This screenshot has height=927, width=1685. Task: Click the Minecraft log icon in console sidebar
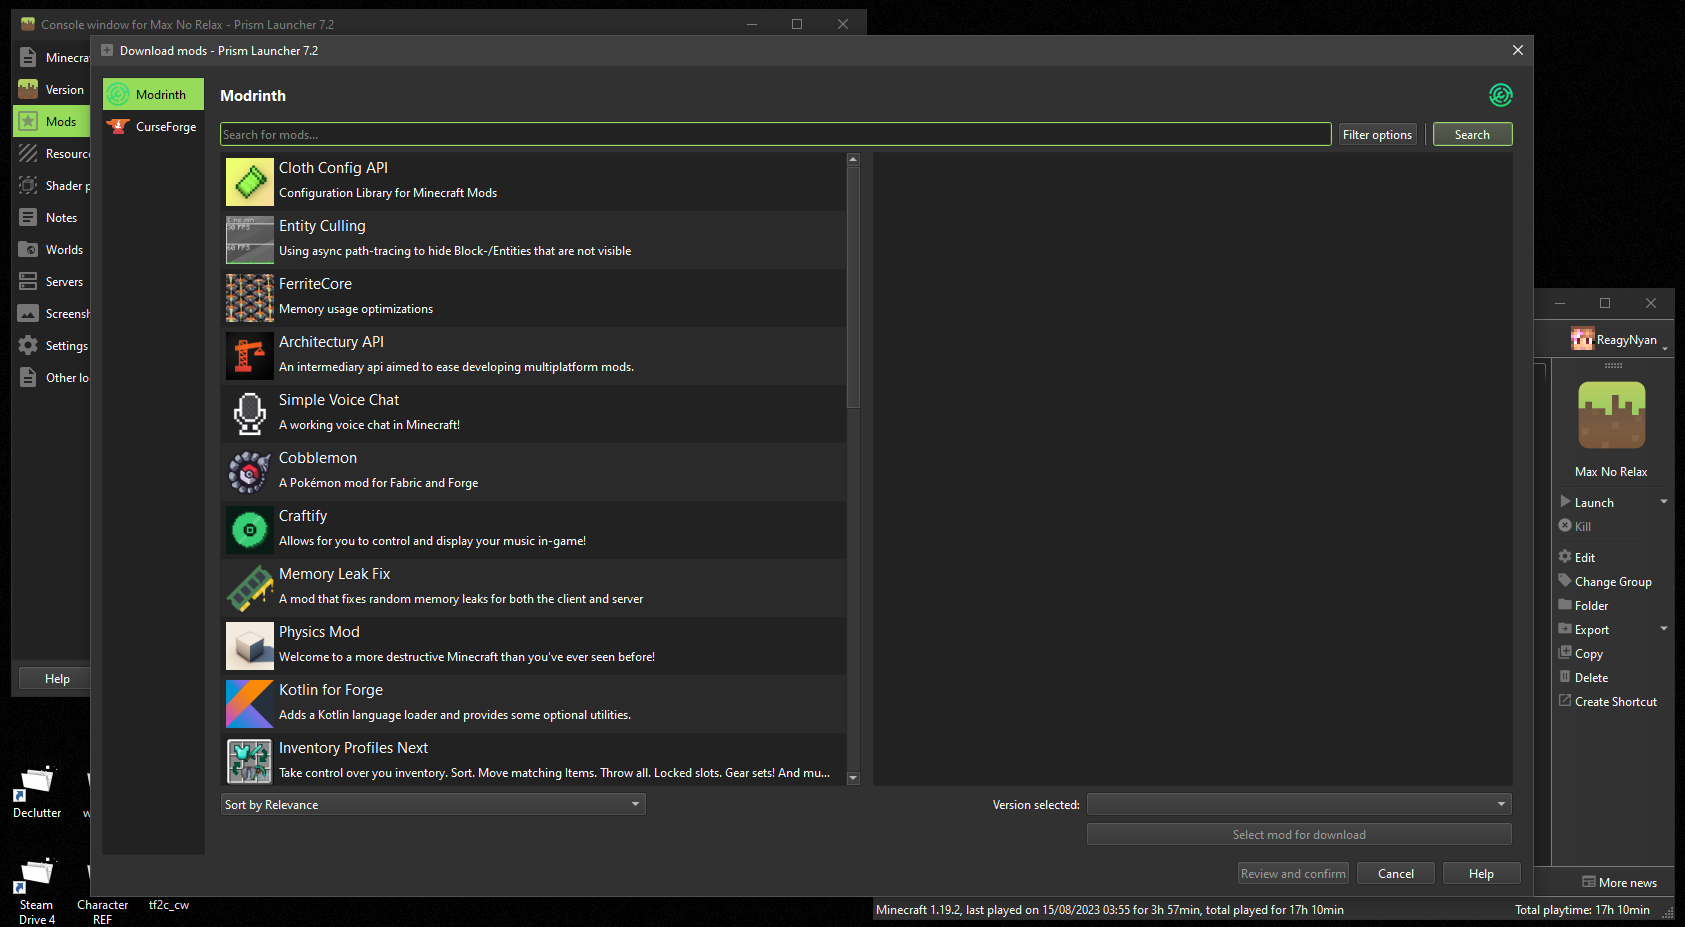(x=28, y=57)
